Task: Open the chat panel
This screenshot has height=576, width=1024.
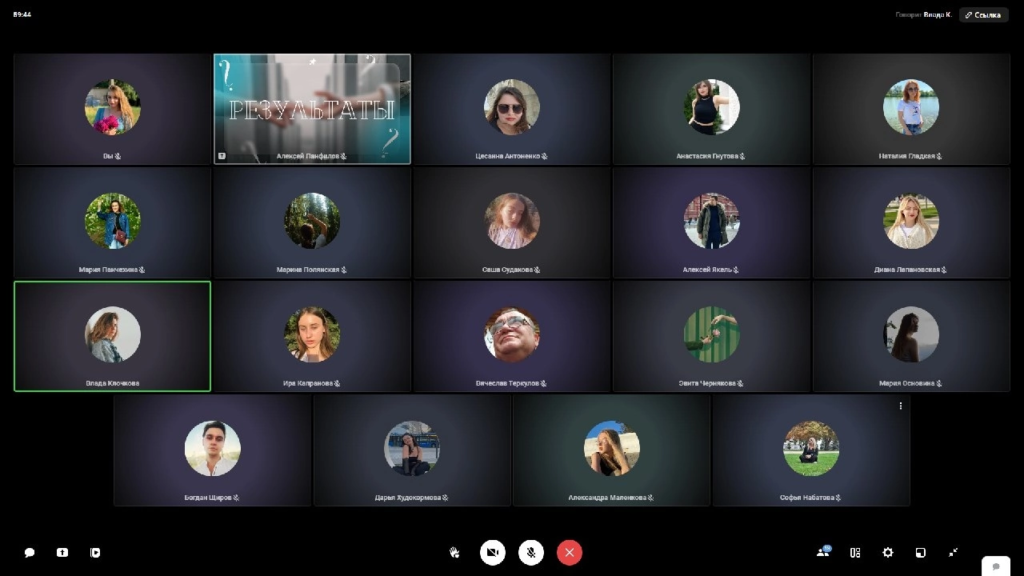Action: [x=30, y=552]
